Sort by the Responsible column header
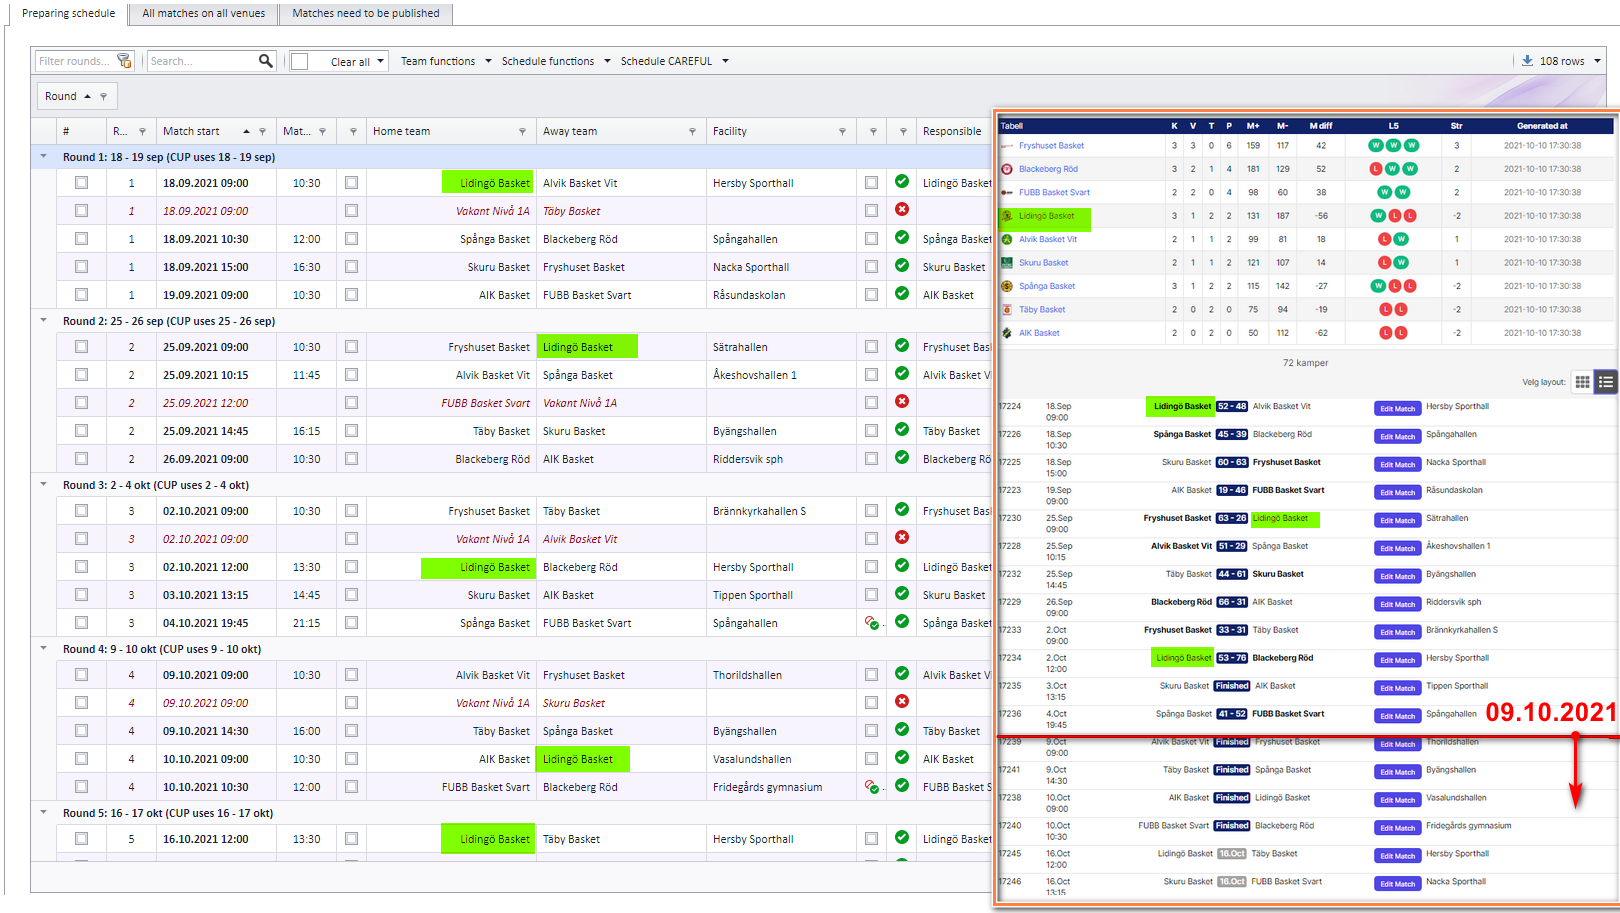This screenshot has width=1620, height=913. (x=952, y=132)
